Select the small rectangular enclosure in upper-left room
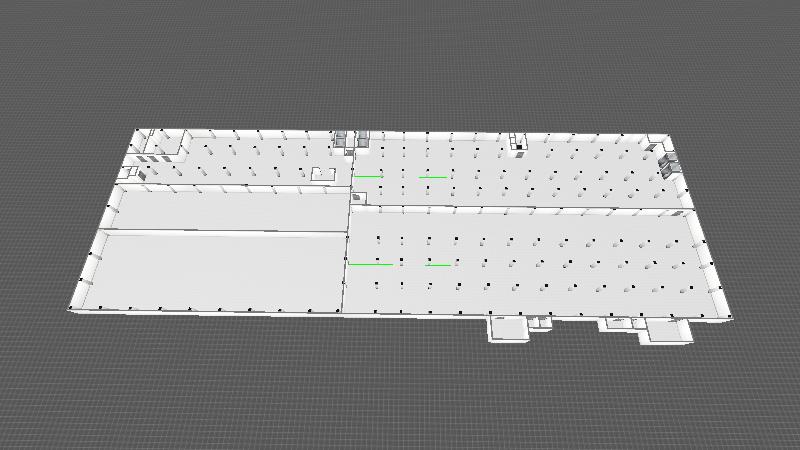Image resolution: width=800 pixels, height=450 pixels. (x=322, y=174)
